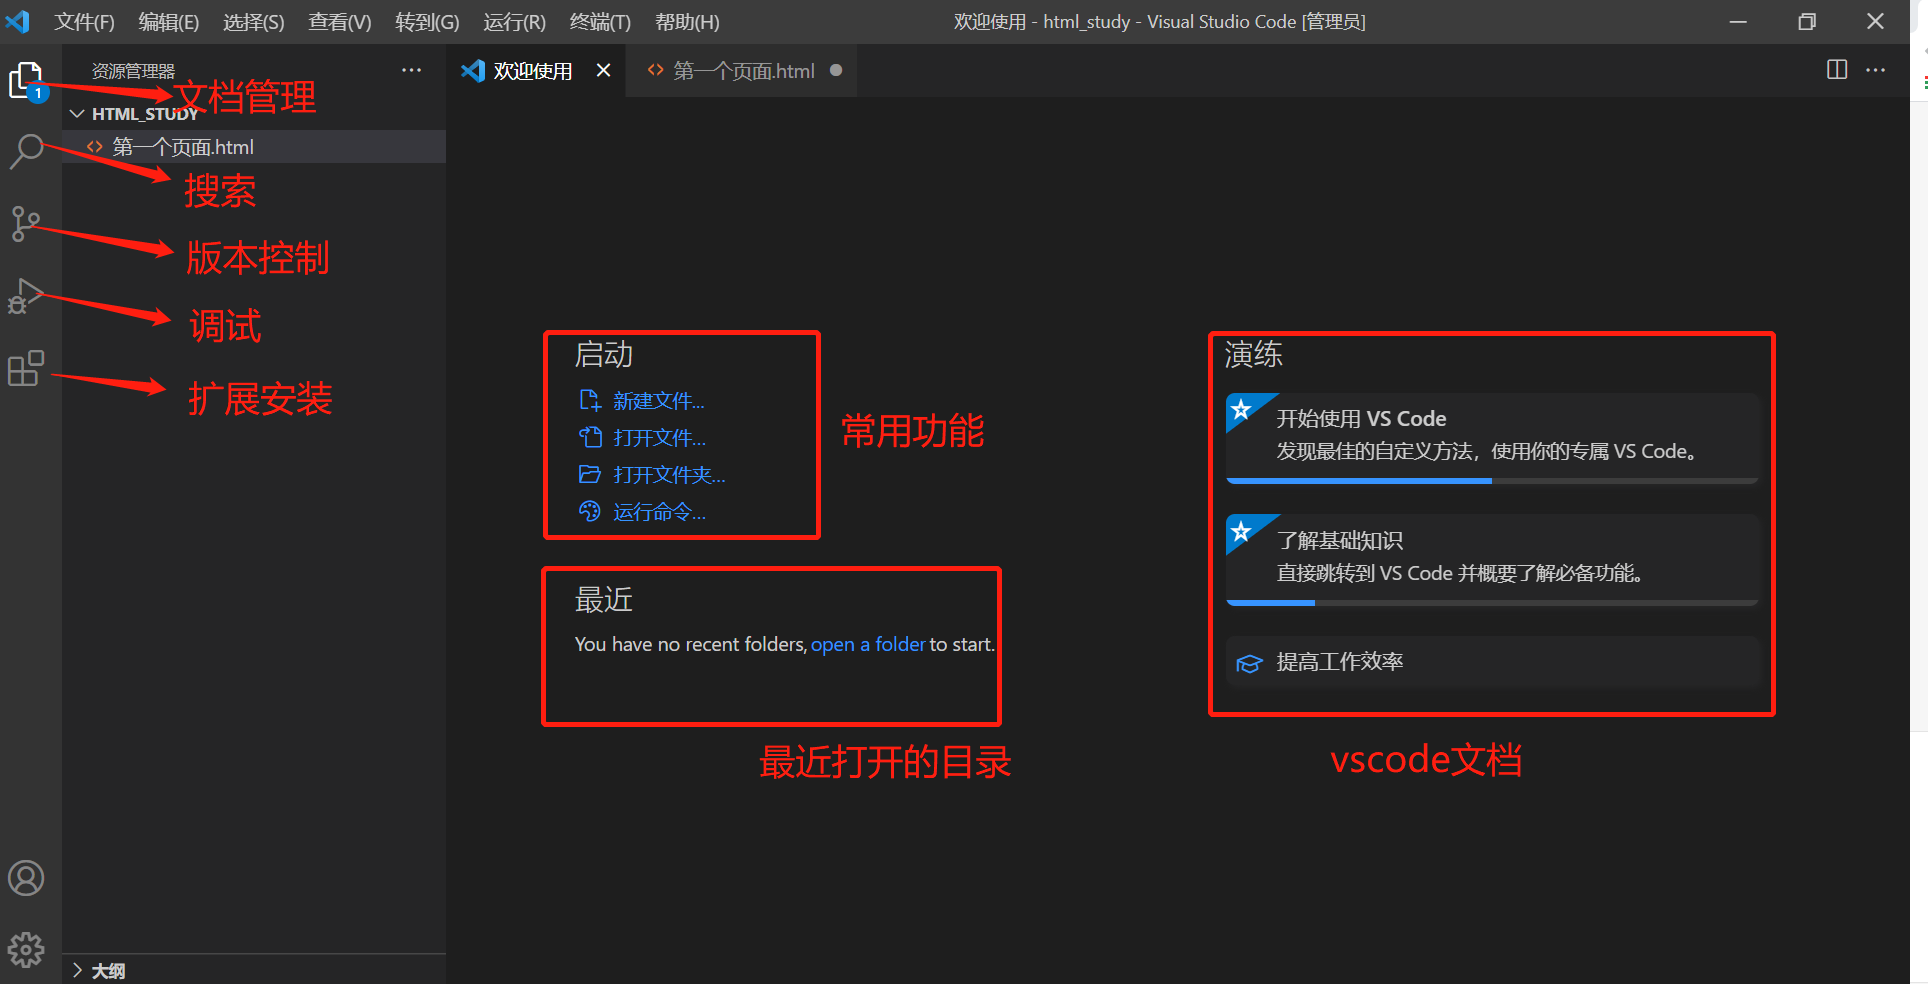Open the Source Control view icon
This screenshot has width=1928, height=984.
coord(26,224)
